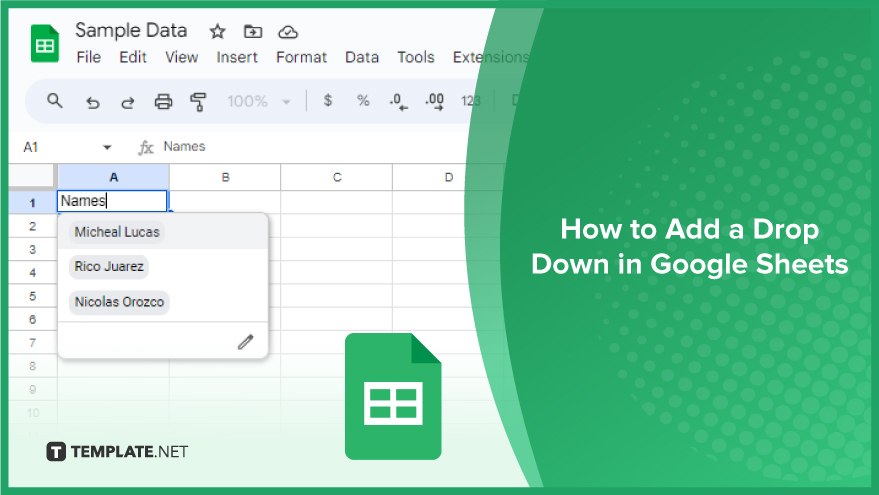Image resolution: width=879 pixels, height=495 pixels.
Task: Click the fx function icon
Action: point(146,147)
